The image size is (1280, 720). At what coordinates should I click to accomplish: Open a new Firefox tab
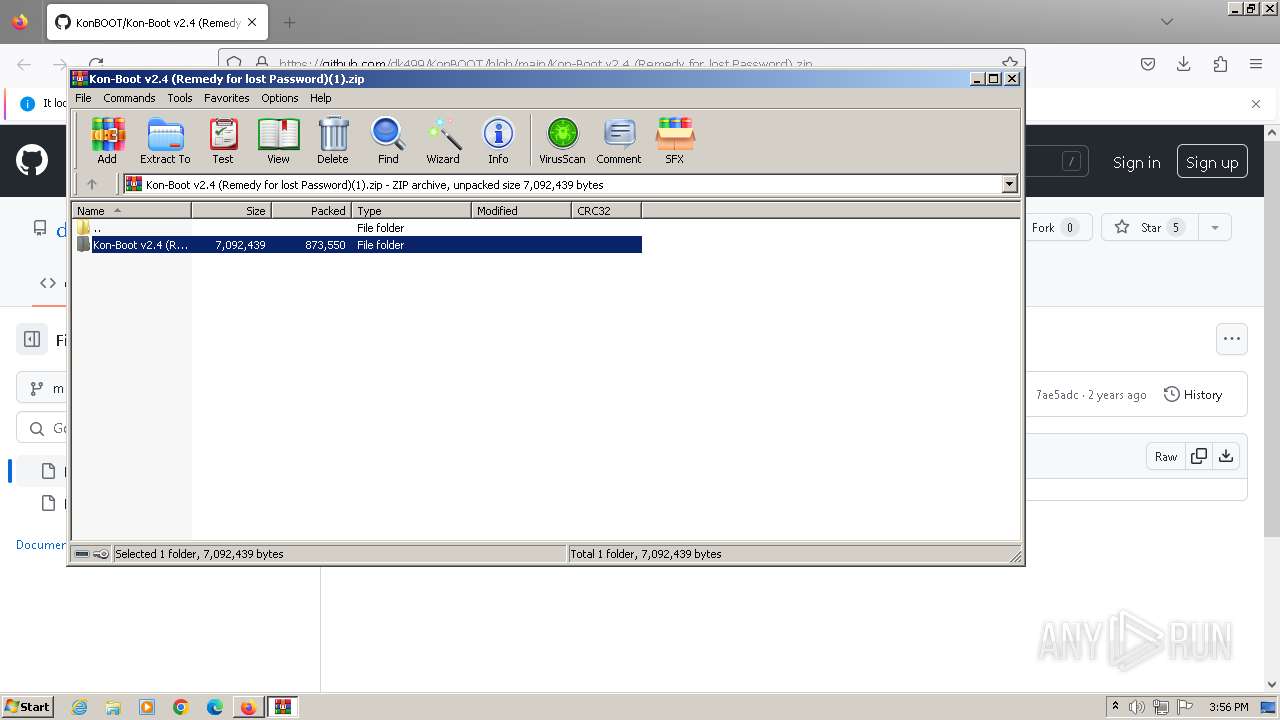289,22
